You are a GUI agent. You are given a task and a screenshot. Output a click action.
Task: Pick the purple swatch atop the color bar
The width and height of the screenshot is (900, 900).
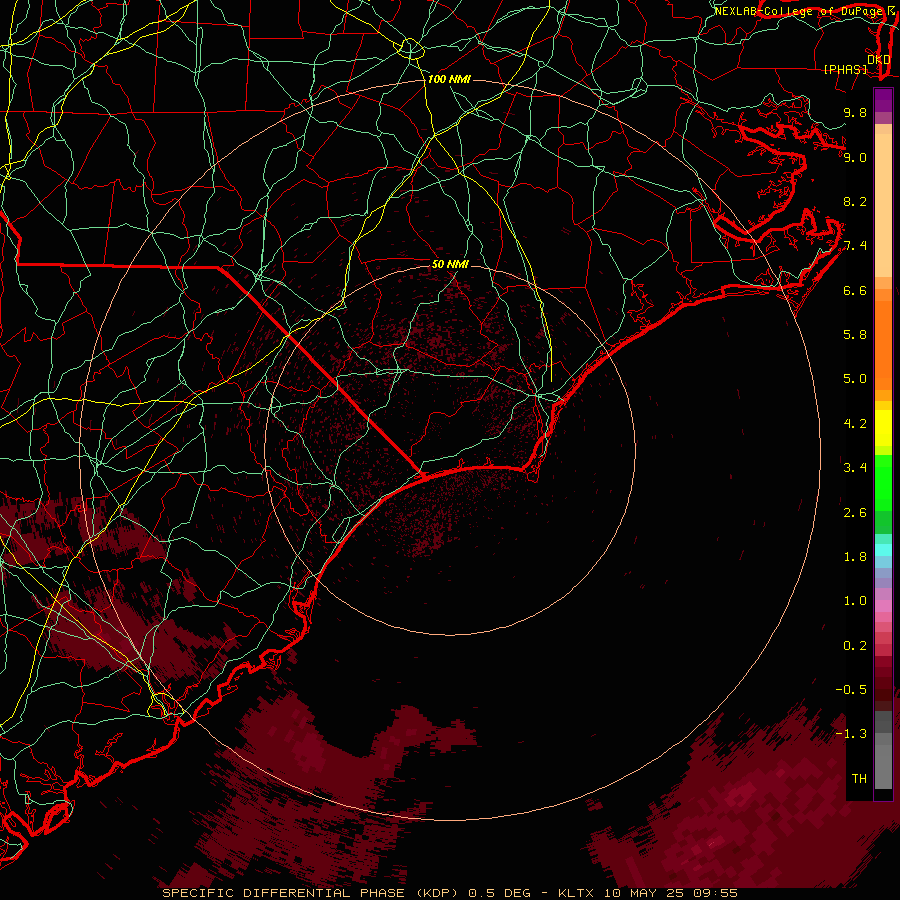point(883,100)
